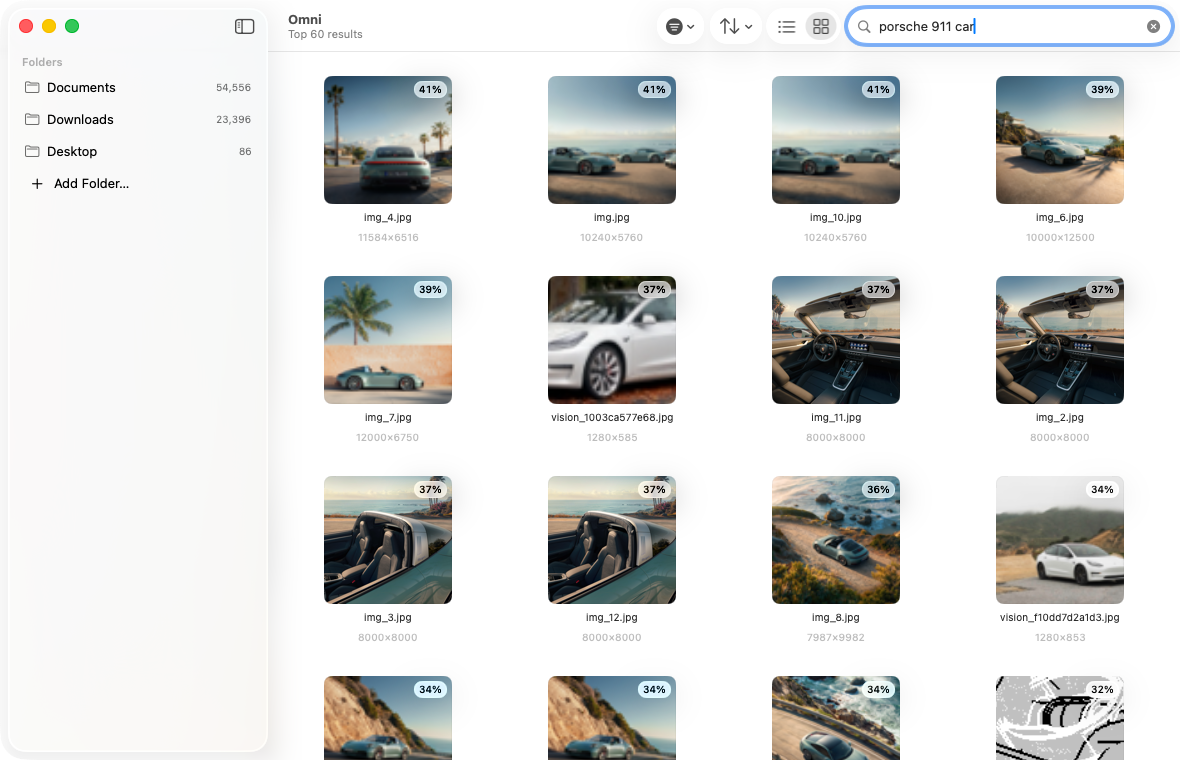Click the file name img_8.jpg
Image resolution: width=1180 pixels, height=760 pixels.
coord(835,618)
